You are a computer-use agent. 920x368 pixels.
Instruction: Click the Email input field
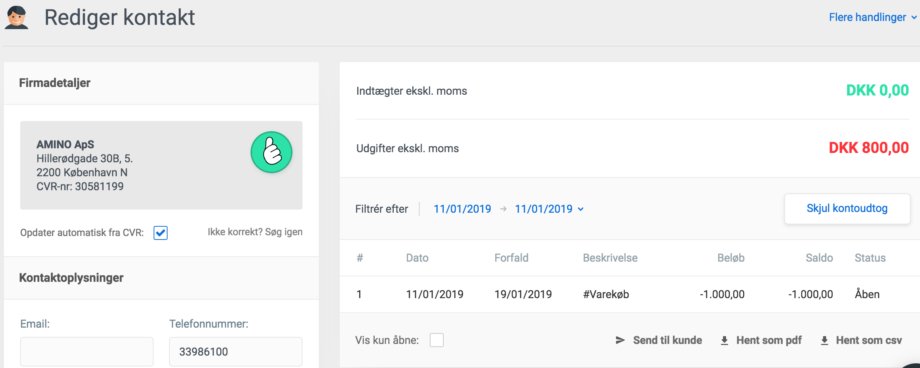click(x=87, y=352)
